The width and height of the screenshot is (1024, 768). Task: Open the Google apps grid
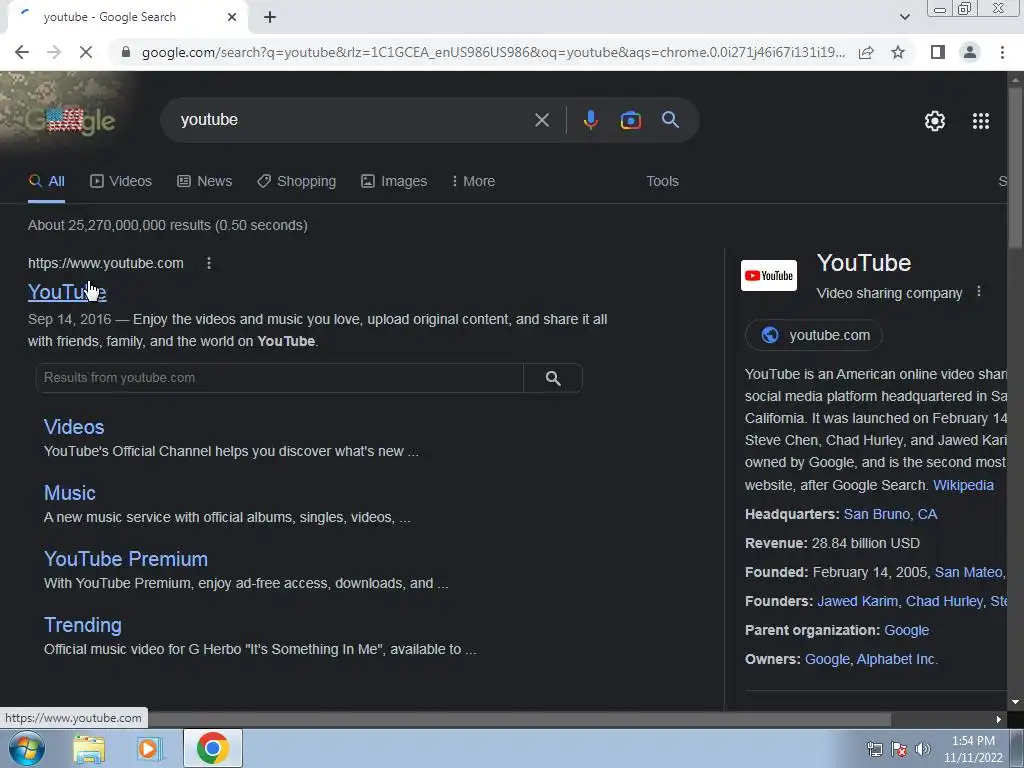[x=980, y=121]
